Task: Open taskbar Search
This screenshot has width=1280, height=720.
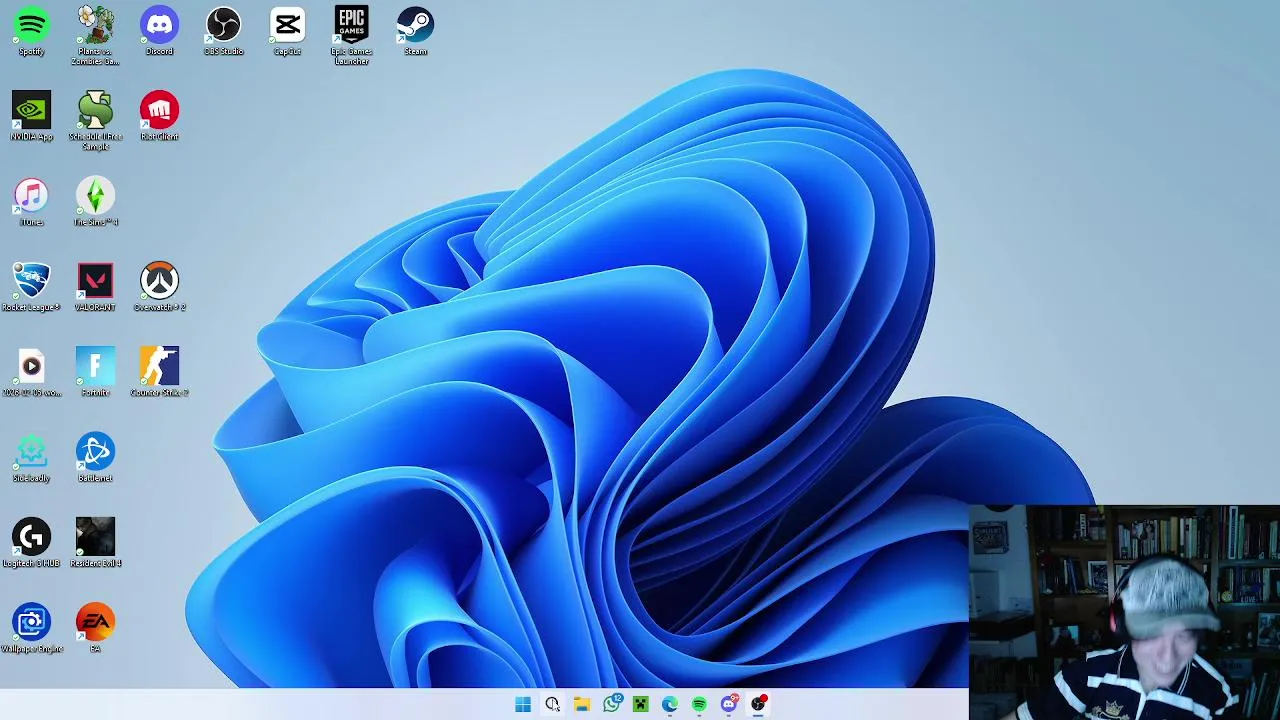Action: click(552, 705)
